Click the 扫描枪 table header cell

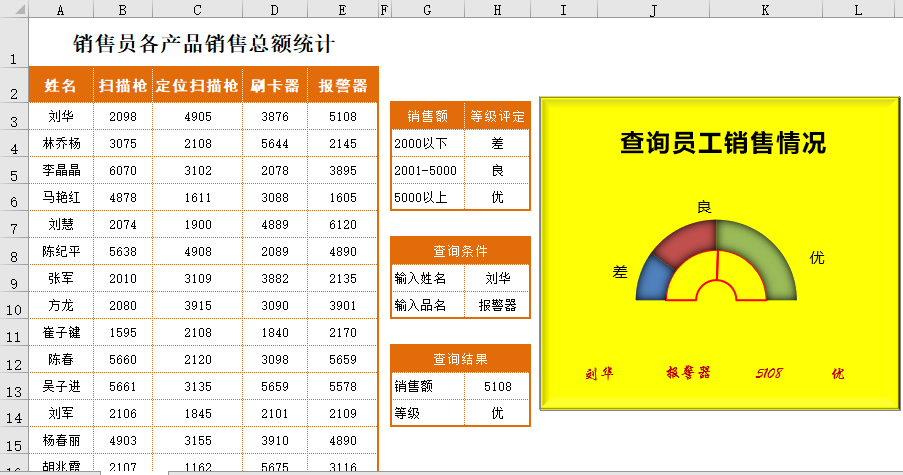(123, 86)
